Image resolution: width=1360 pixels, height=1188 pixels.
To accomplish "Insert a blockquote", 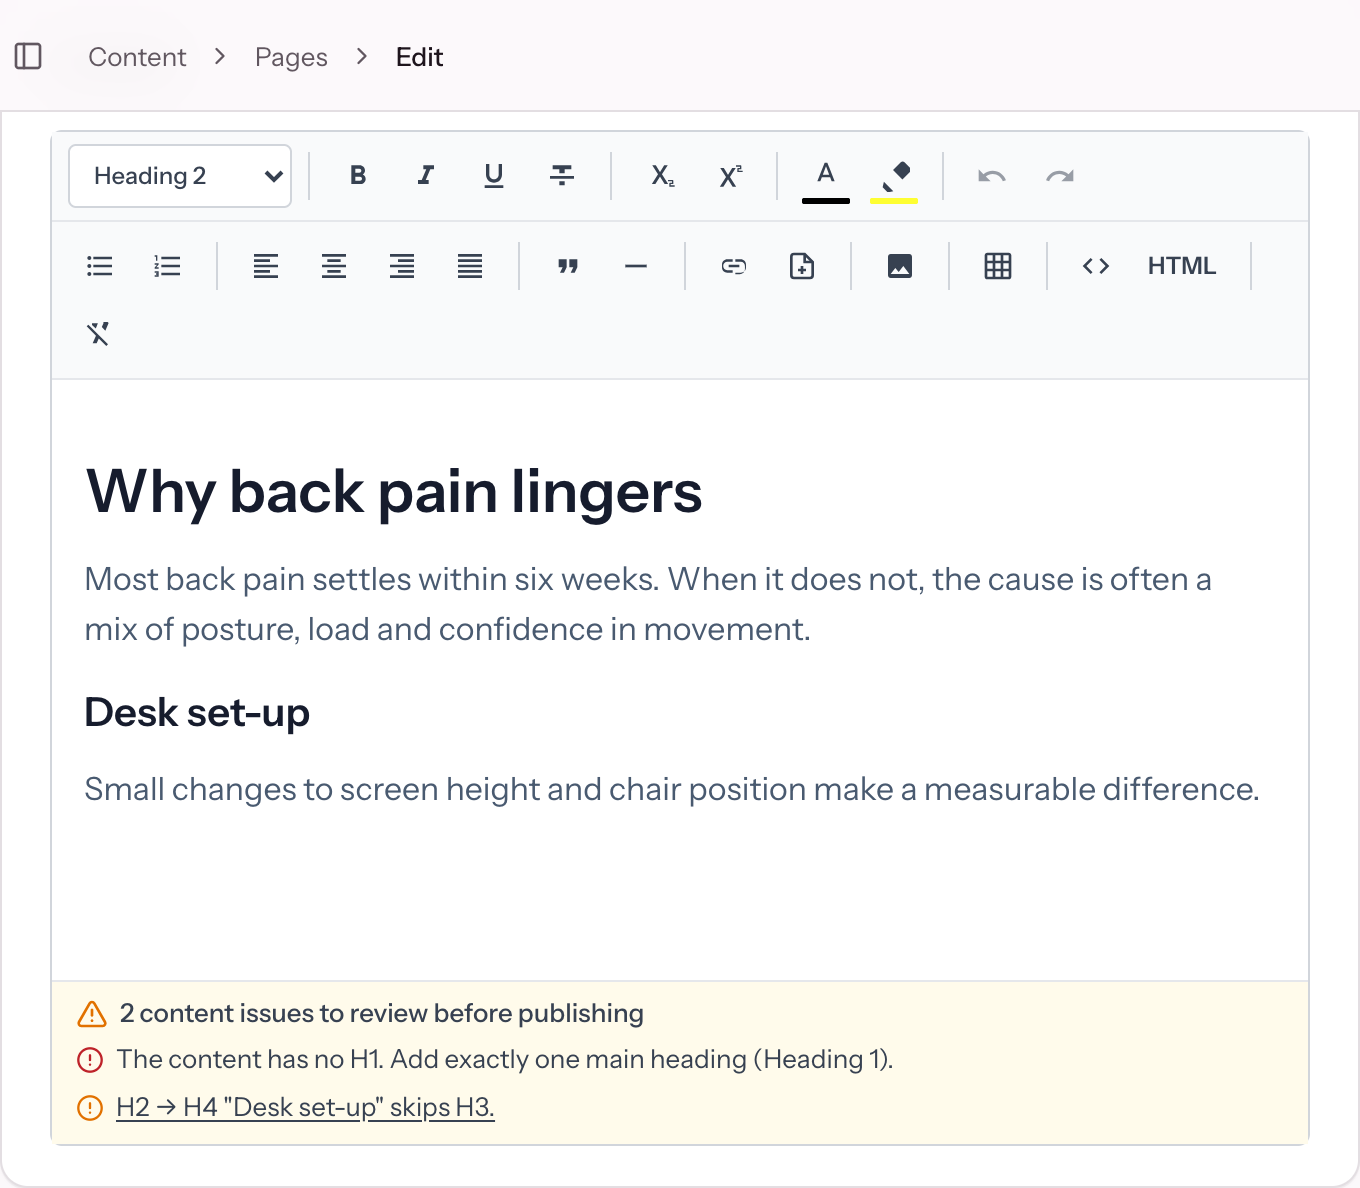I will click(568, 266).
